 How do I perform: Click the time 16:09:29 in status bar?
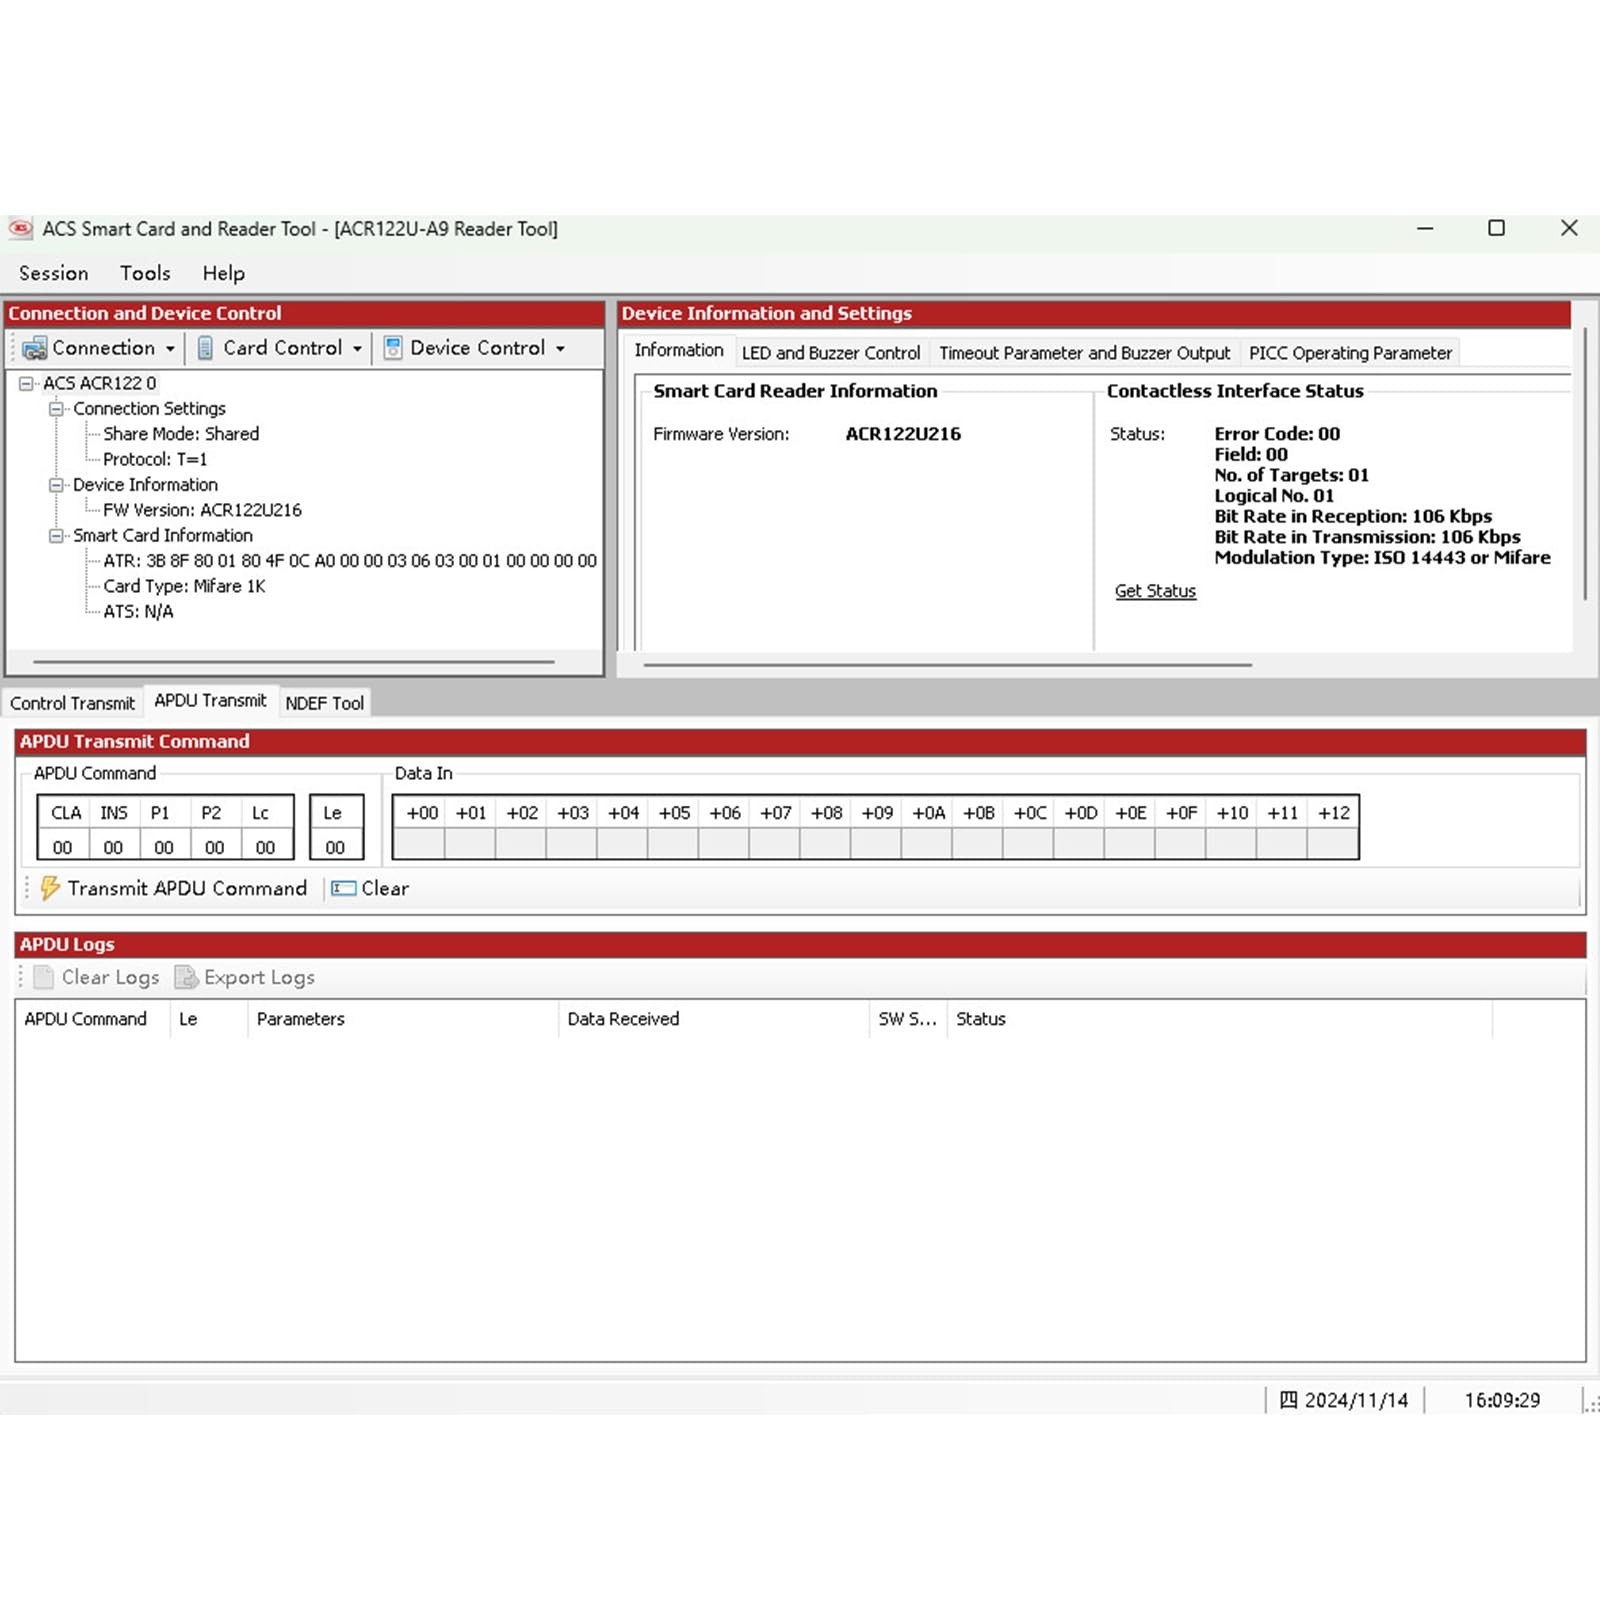pyautogui.click(x=1502, y=1400)
